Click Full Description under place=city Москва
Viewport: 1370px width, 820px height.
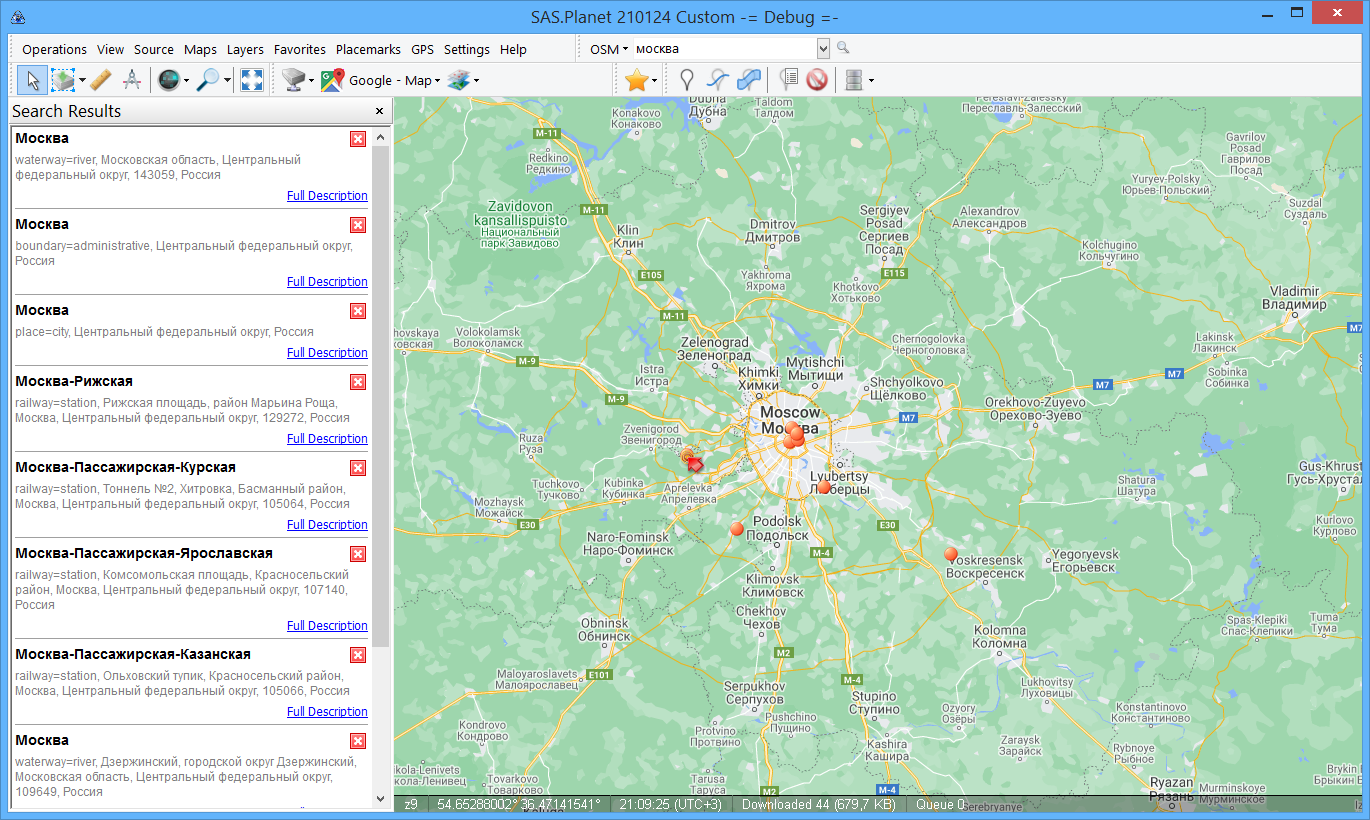click(x=327, y=353)
